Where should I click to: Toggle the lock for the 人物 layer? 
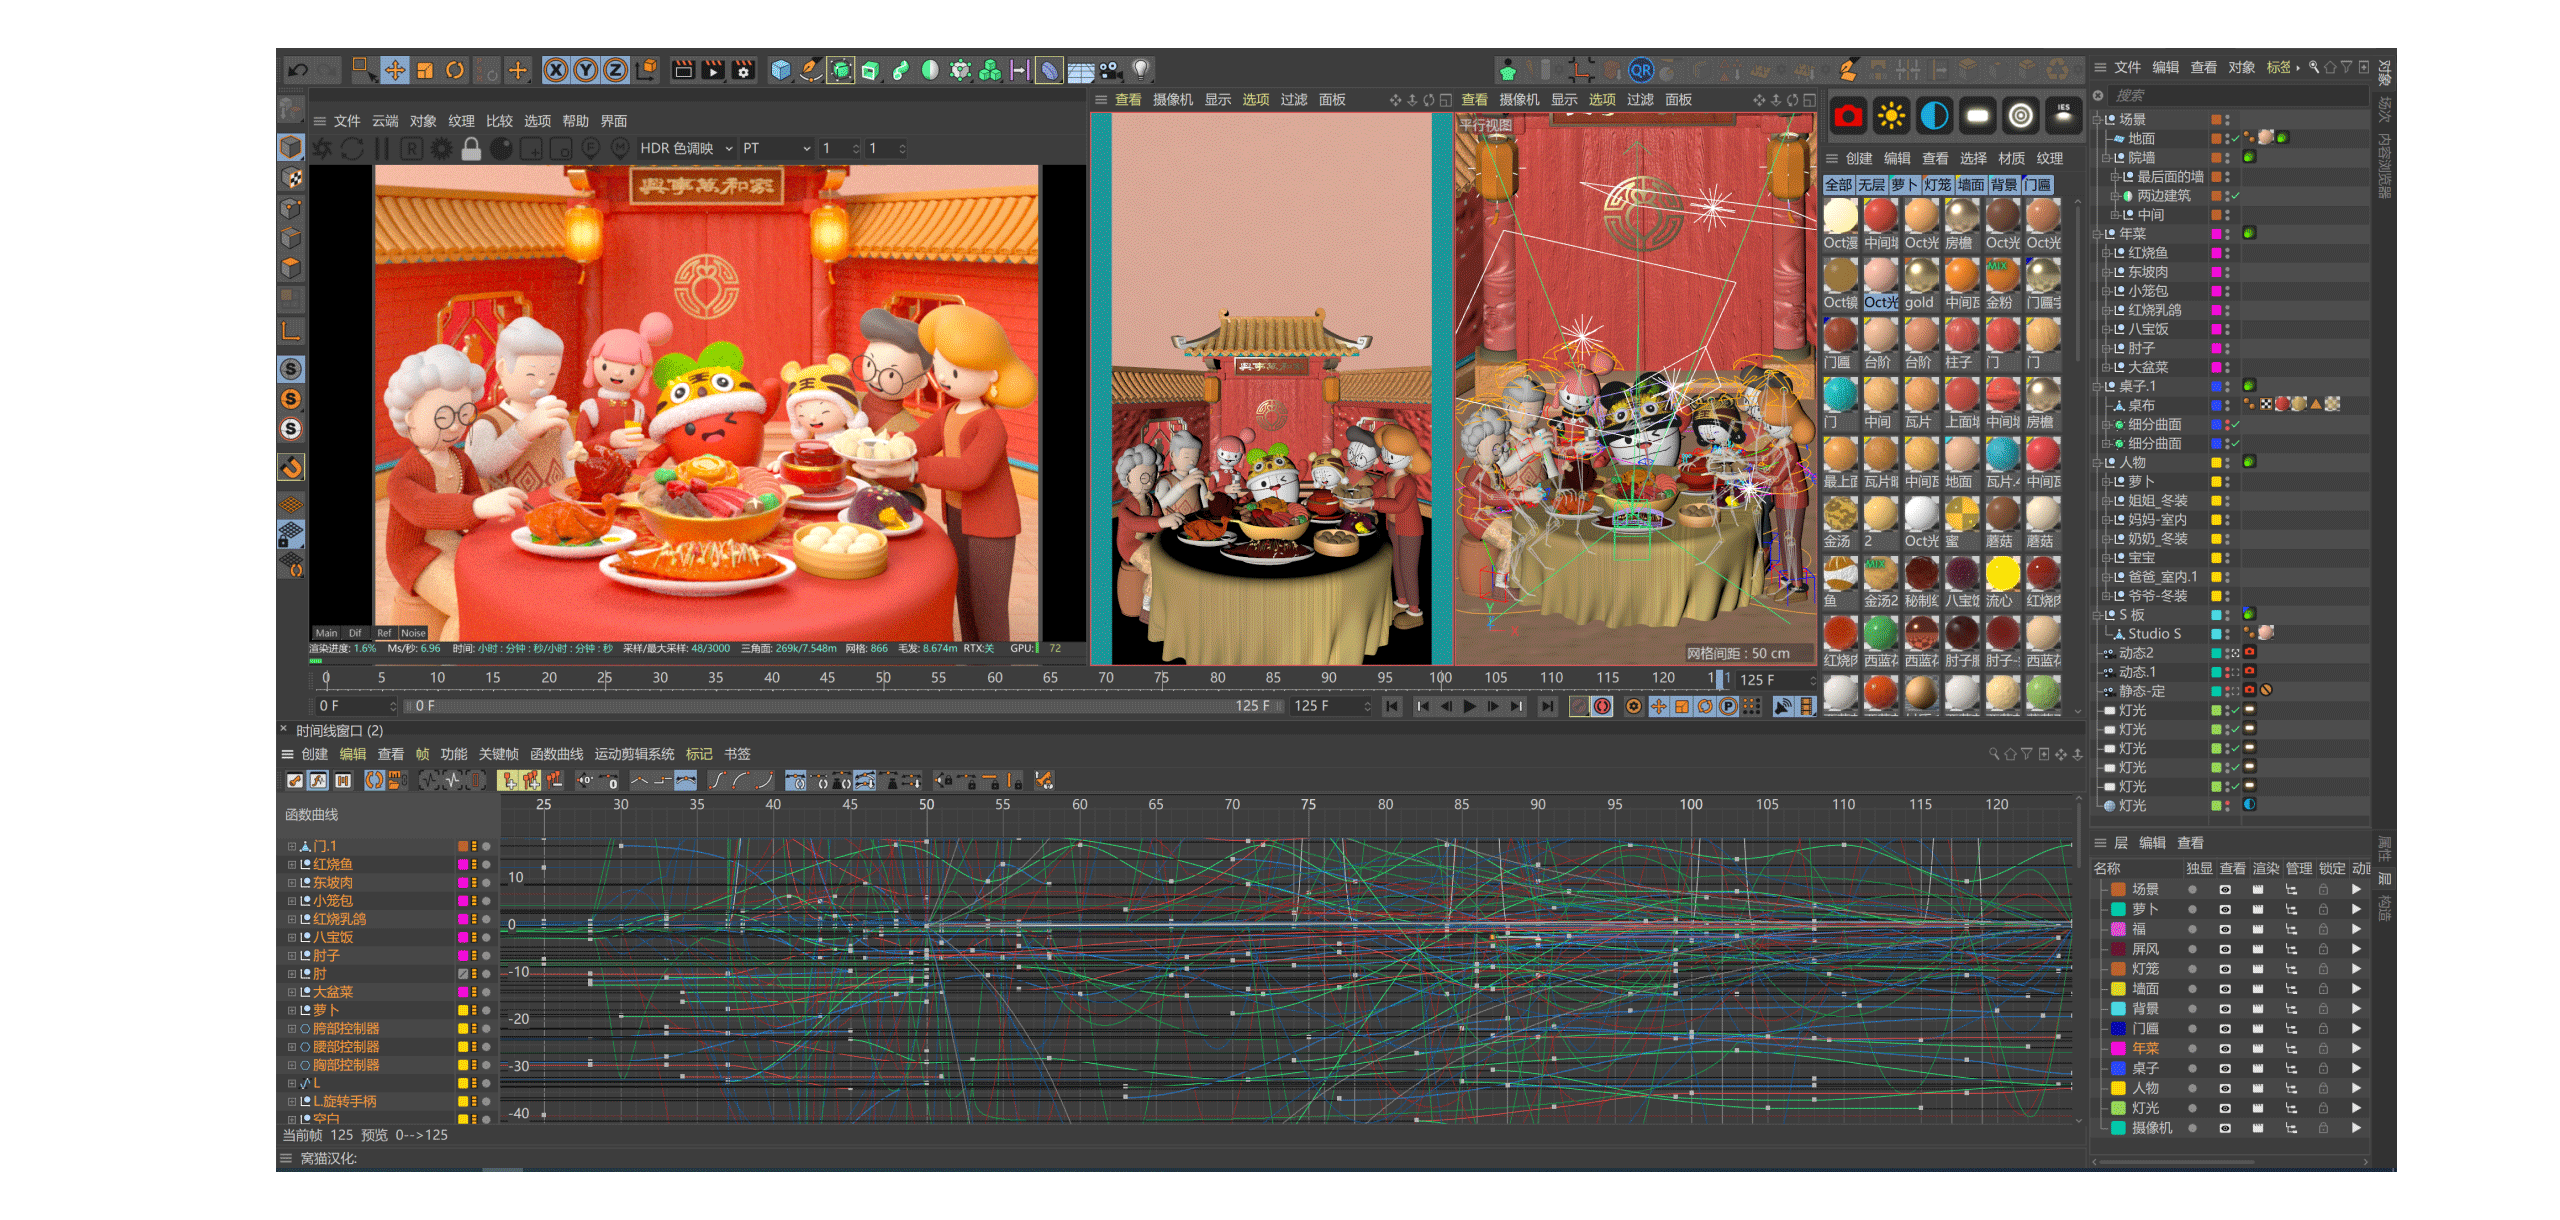pyautogui.click(x=2324, y=1089)
